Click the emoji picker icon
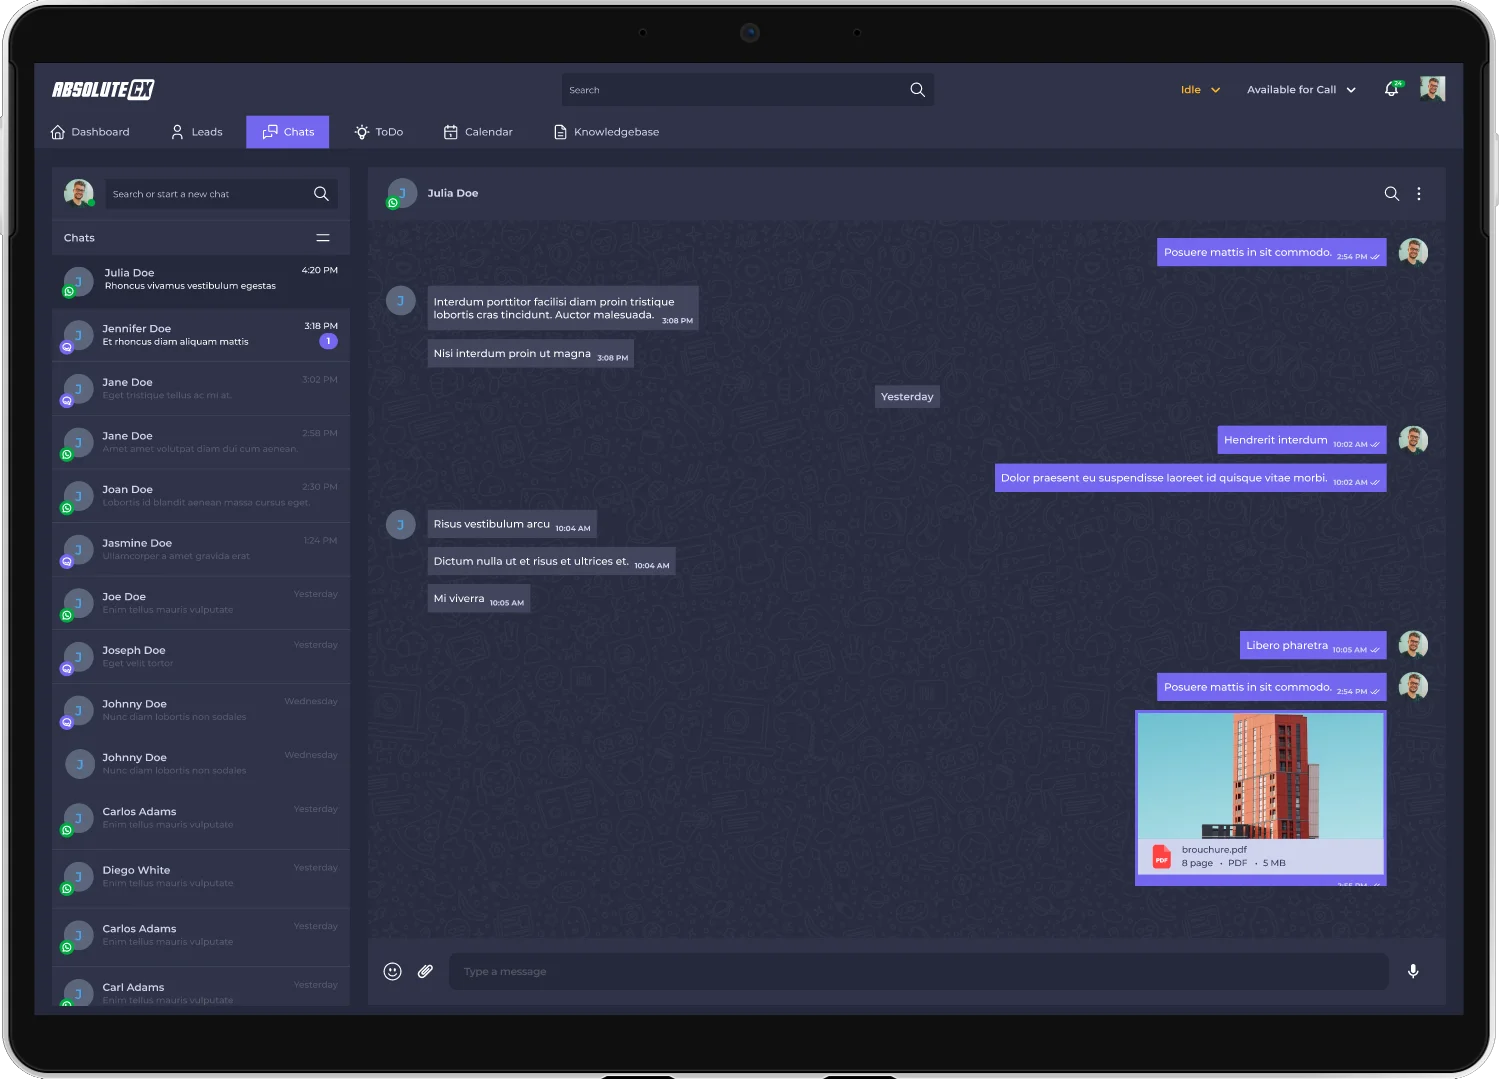Image resolution: width=1499 pixels, height=1079 pixels. click(x=393, y=971)
